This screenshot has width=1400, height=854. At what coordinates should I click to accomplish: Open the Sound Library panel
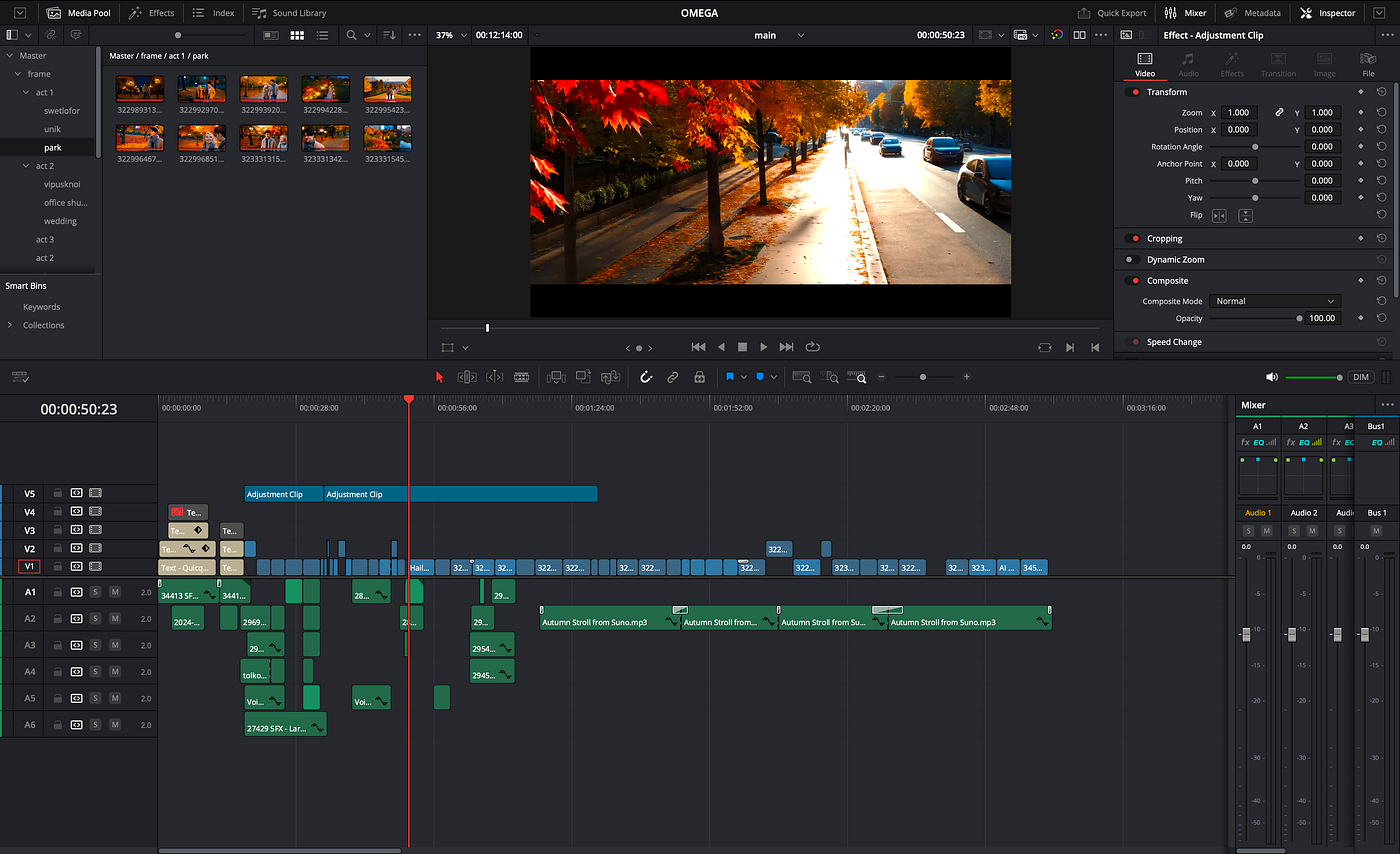point(289,13)
